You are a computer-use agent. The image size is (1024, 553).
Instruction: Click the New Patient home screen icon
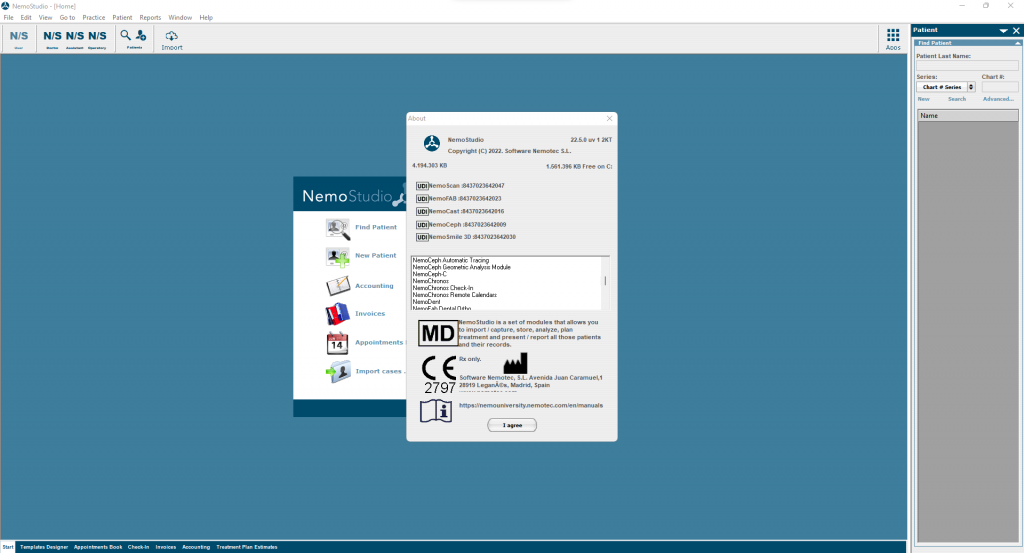tap(338, 256)
